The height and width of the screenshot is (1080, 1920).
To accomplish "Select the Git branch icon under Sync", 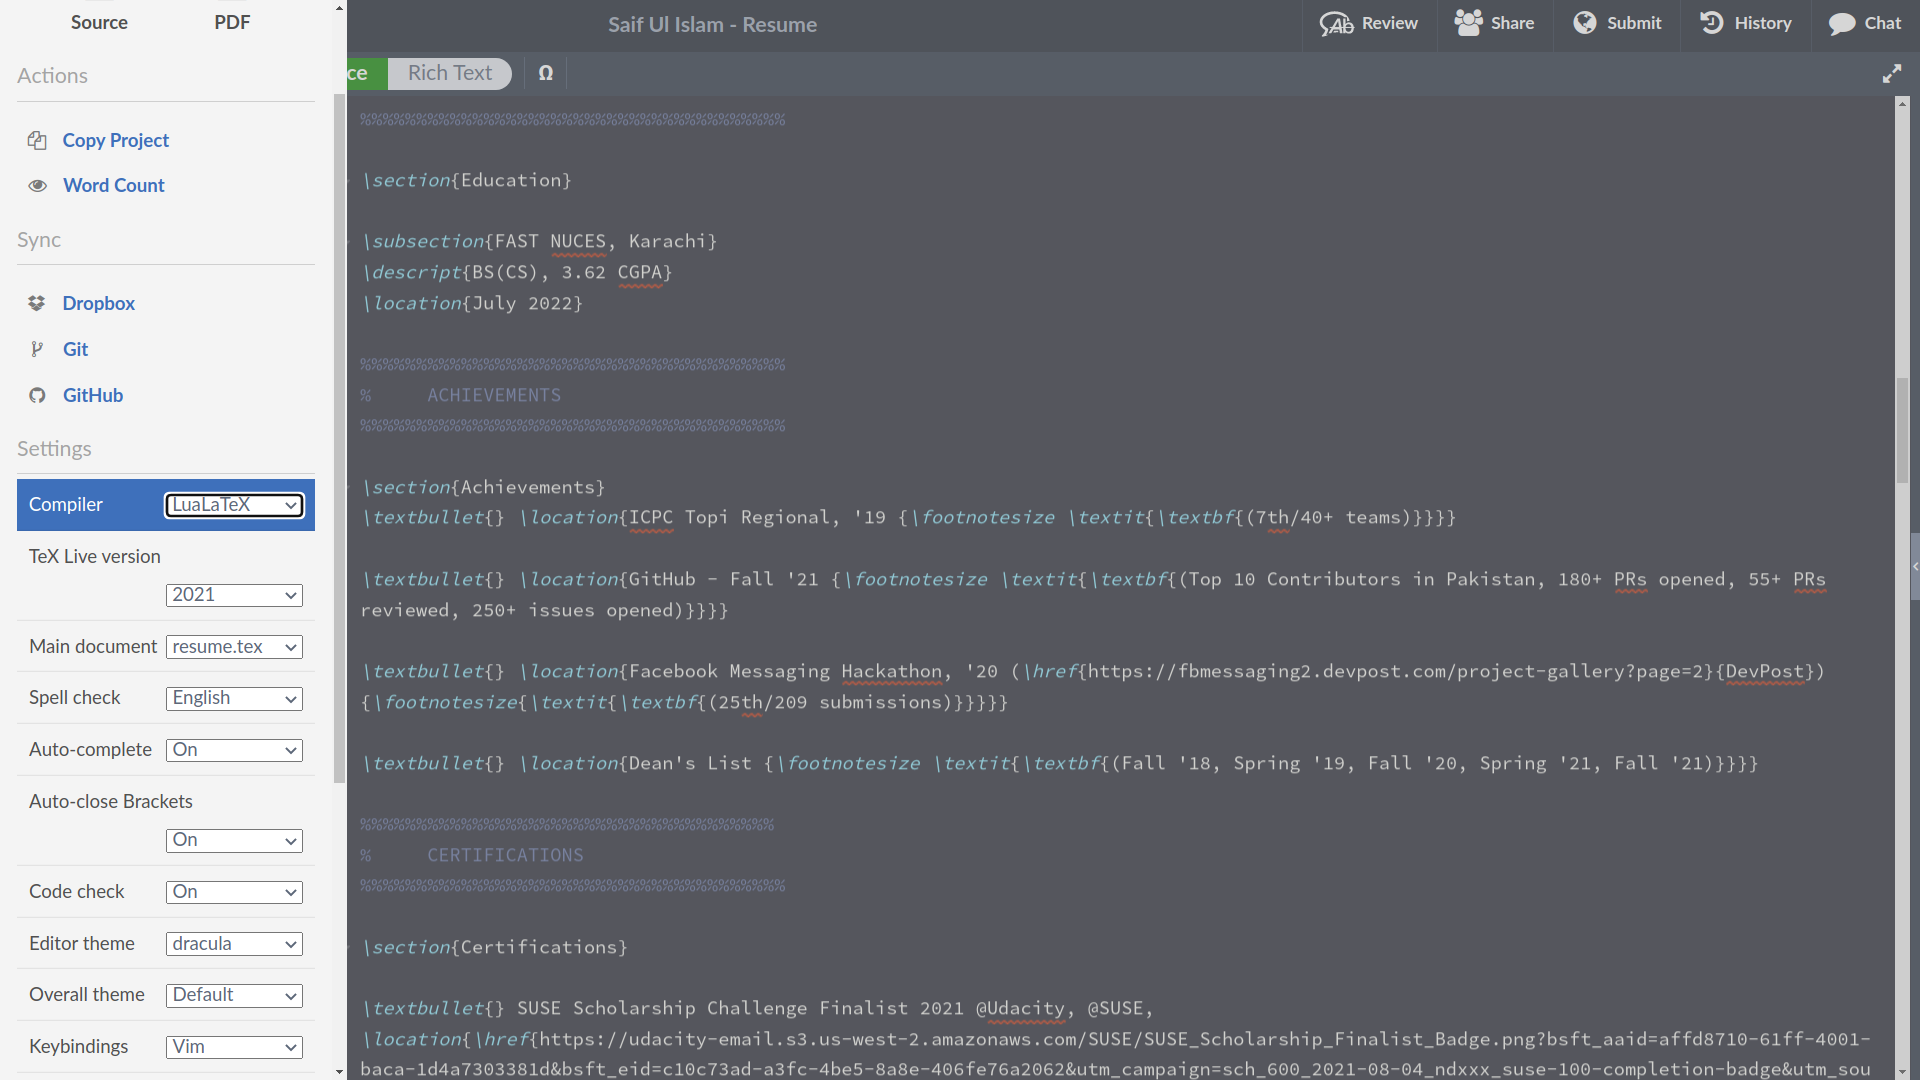I will coord(37,348).
